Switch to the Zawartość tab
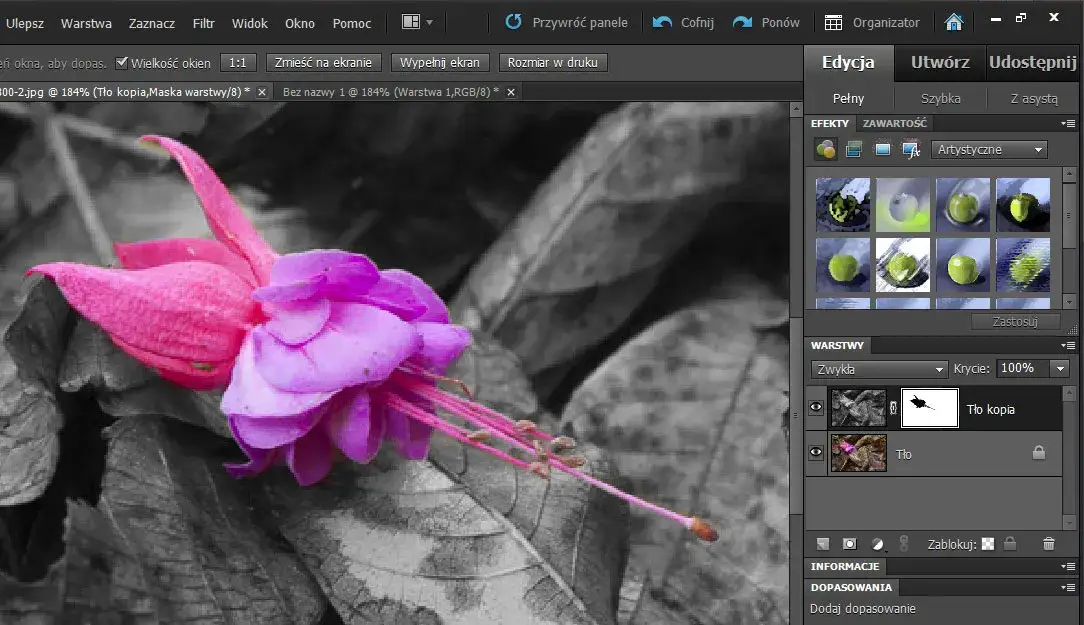Screen dimensions: 1084x625 click(895, 122)
